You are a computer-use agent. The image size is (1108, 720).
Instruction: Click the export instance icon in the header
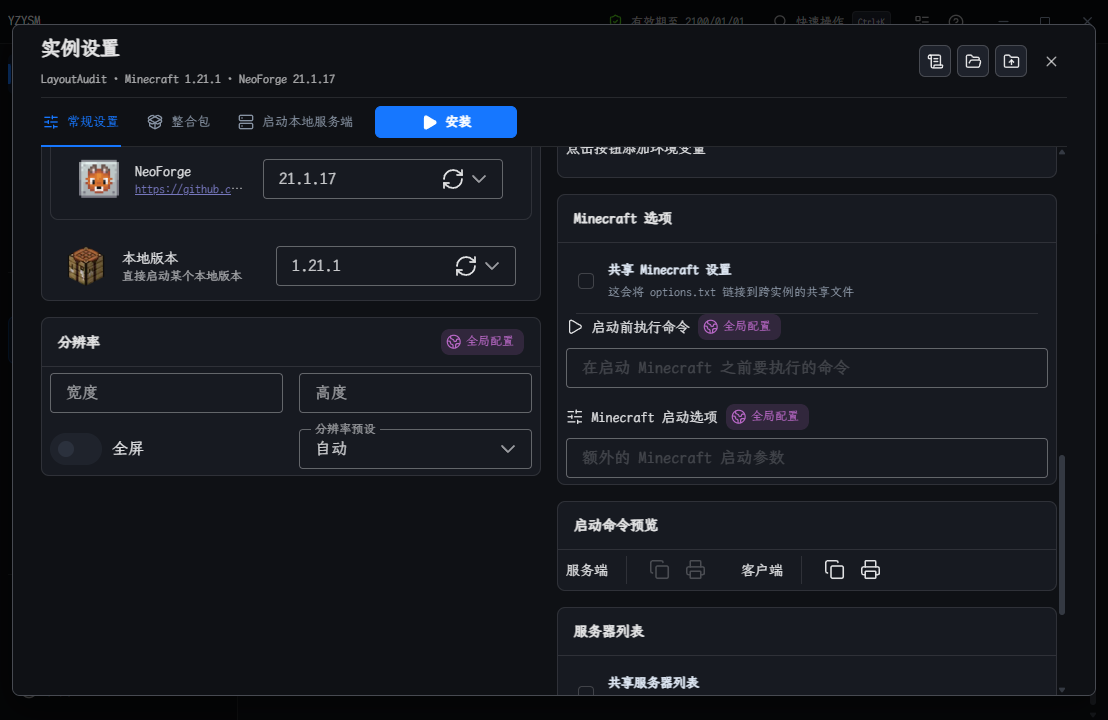coord(1011,61)
